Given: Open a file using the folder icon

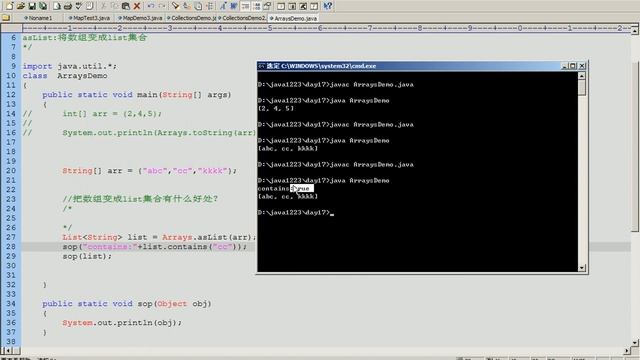Looking at the screenshot, I should tap(21, 6).
